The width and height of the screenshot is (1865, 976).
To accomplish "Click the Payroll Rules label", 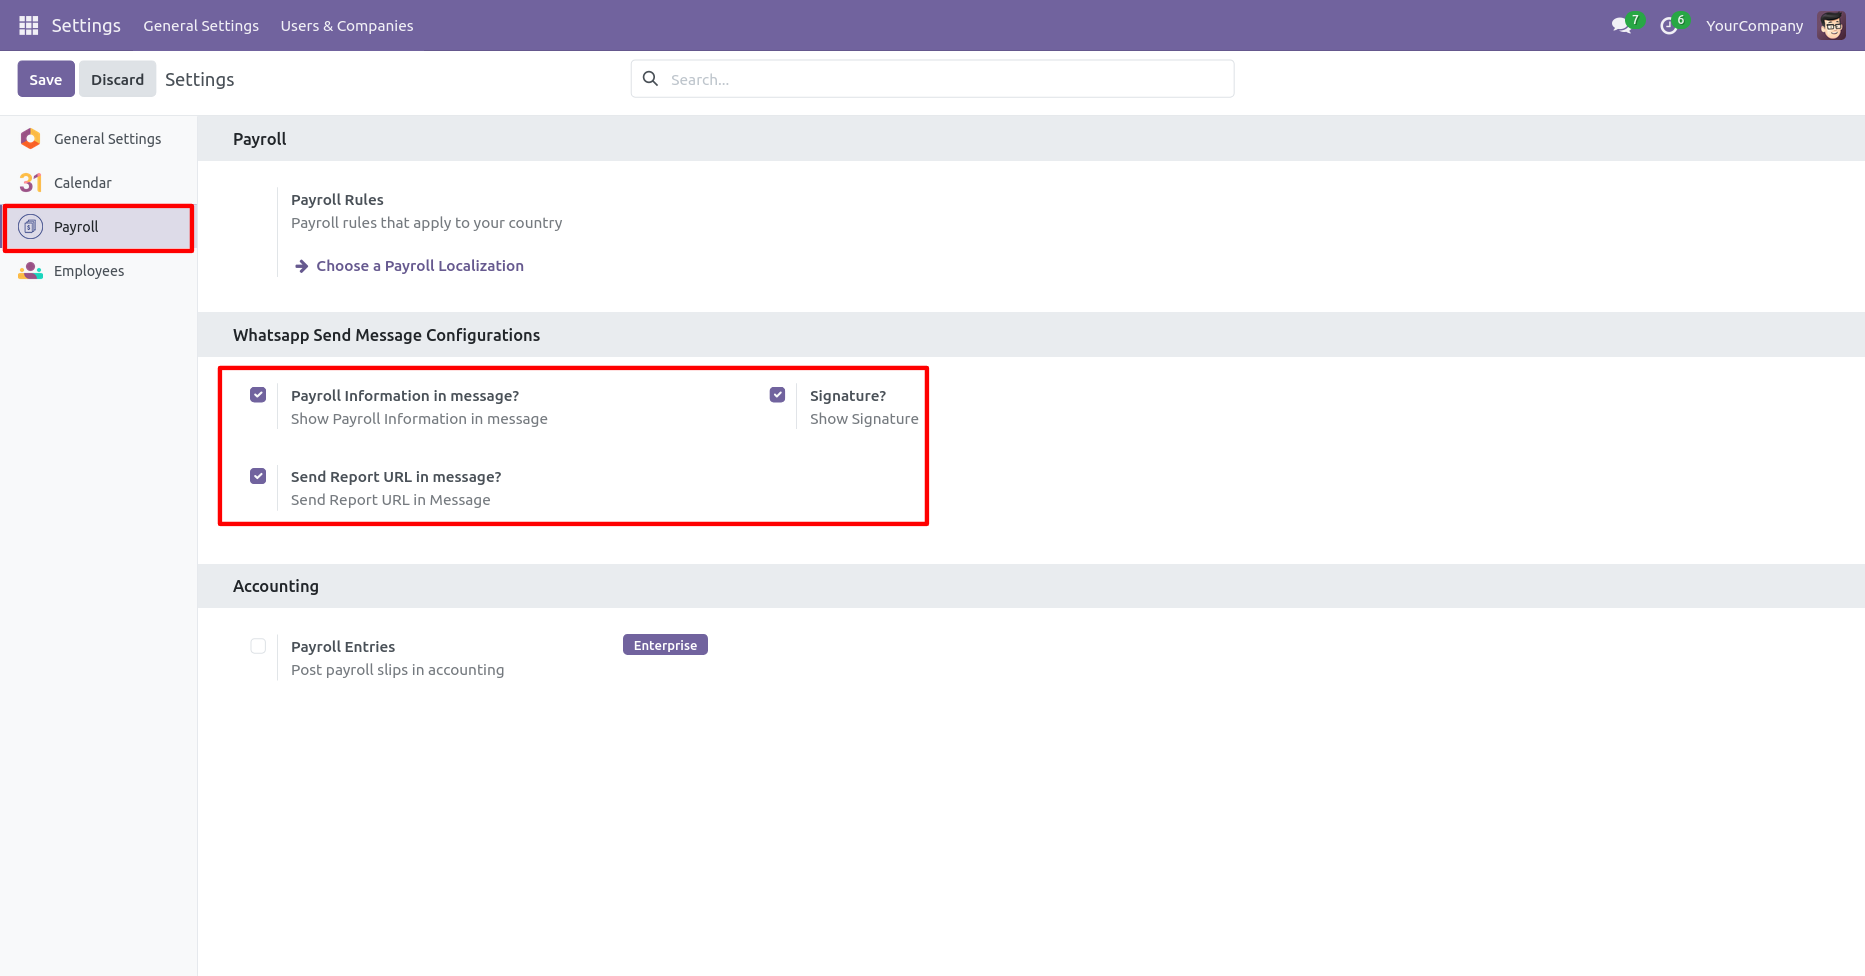I will 337,200.
